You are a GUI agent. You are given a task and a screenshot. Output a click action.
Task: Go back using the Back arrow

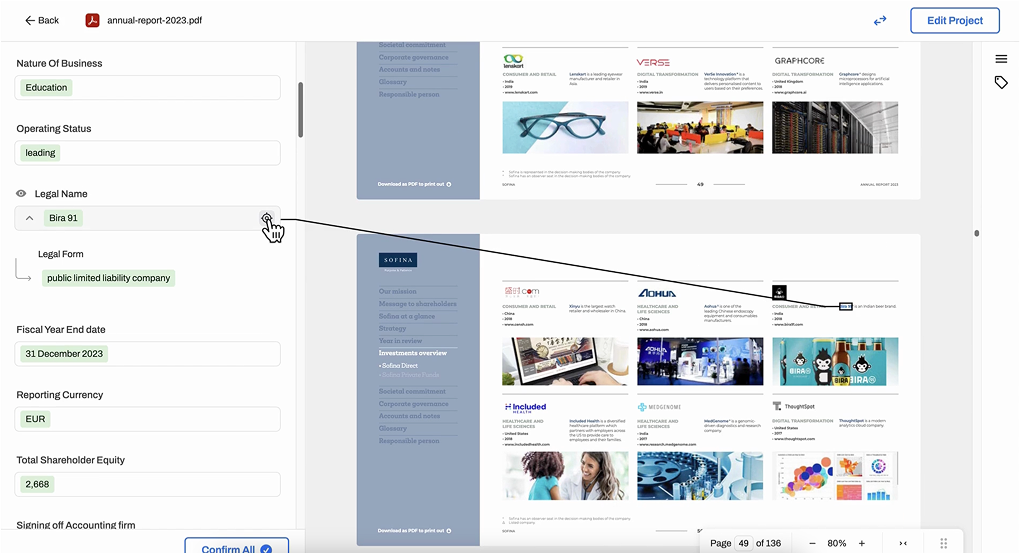click(x=42, y=20)
